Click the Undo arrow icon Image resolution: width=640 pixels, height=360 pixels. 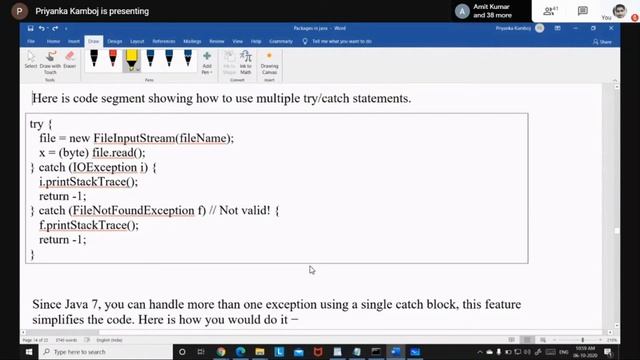[41, 28]
